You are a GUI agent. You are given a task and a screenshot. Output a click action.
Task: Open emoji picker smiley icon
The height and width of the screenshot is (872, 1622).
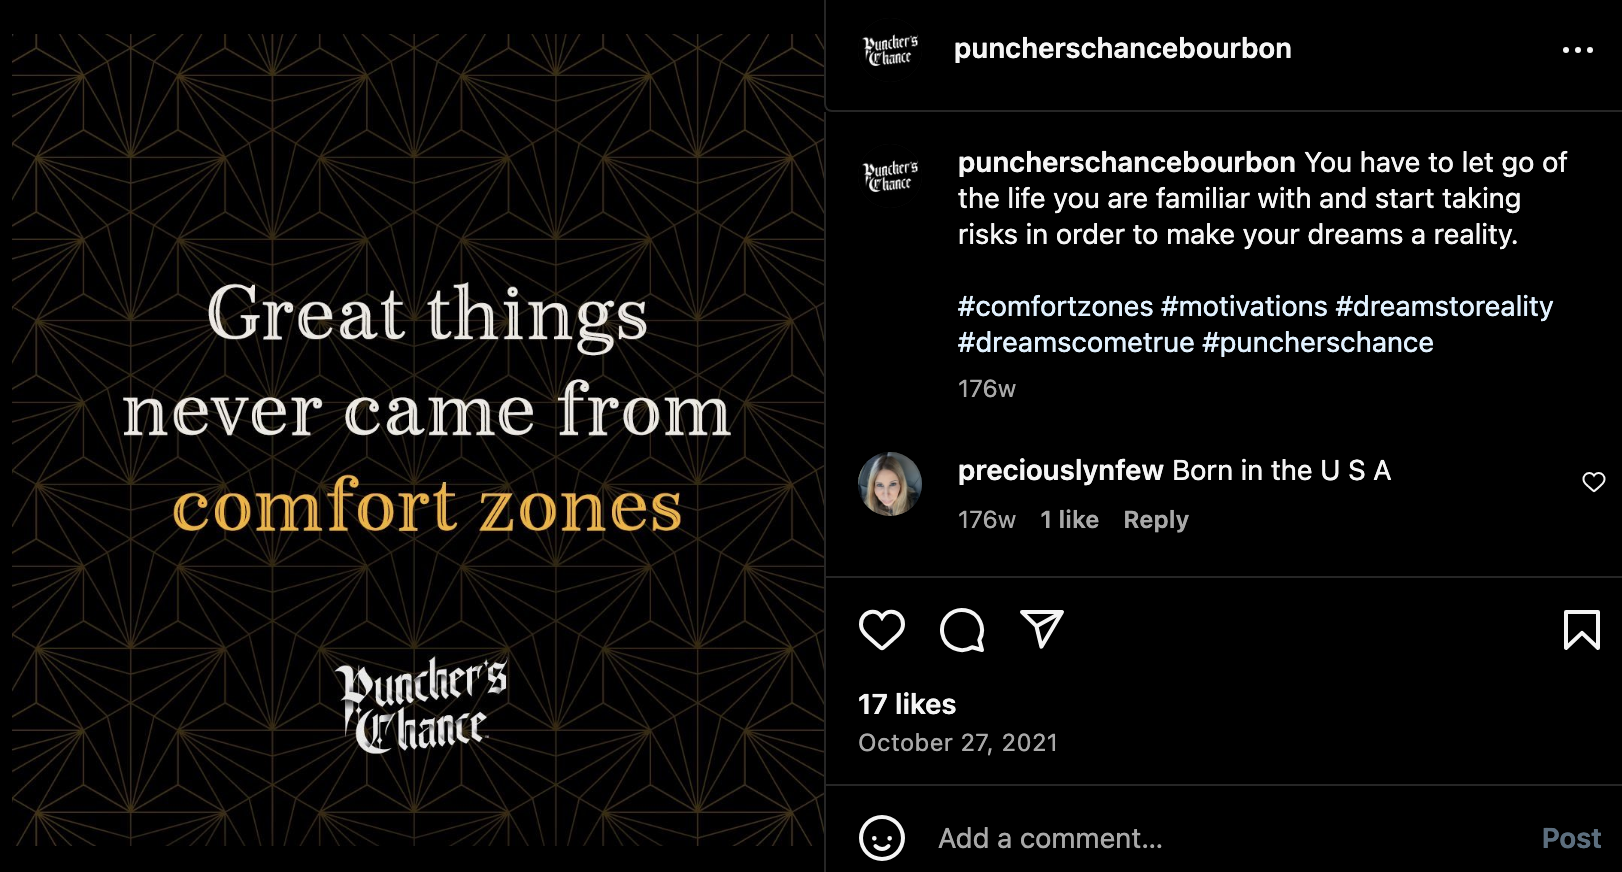(x=881, y=838)
